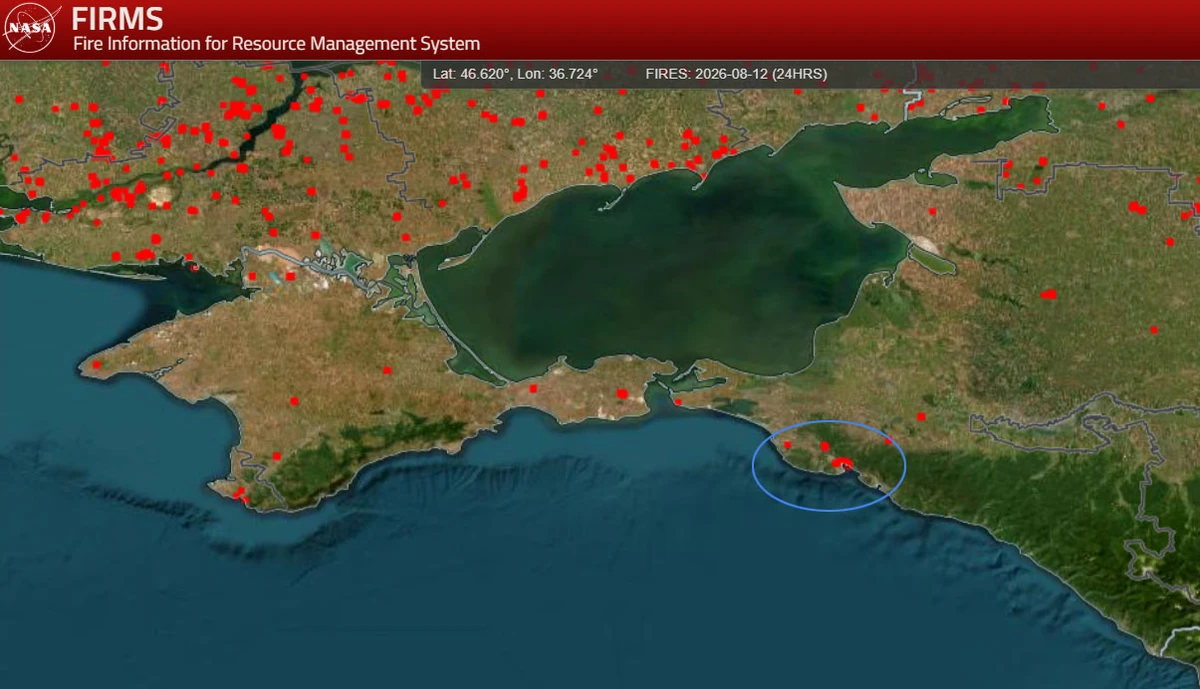
Task: Click the "FIRES: 2026-08-12 (24HRS)" date label
Action: tap(736, 74)
